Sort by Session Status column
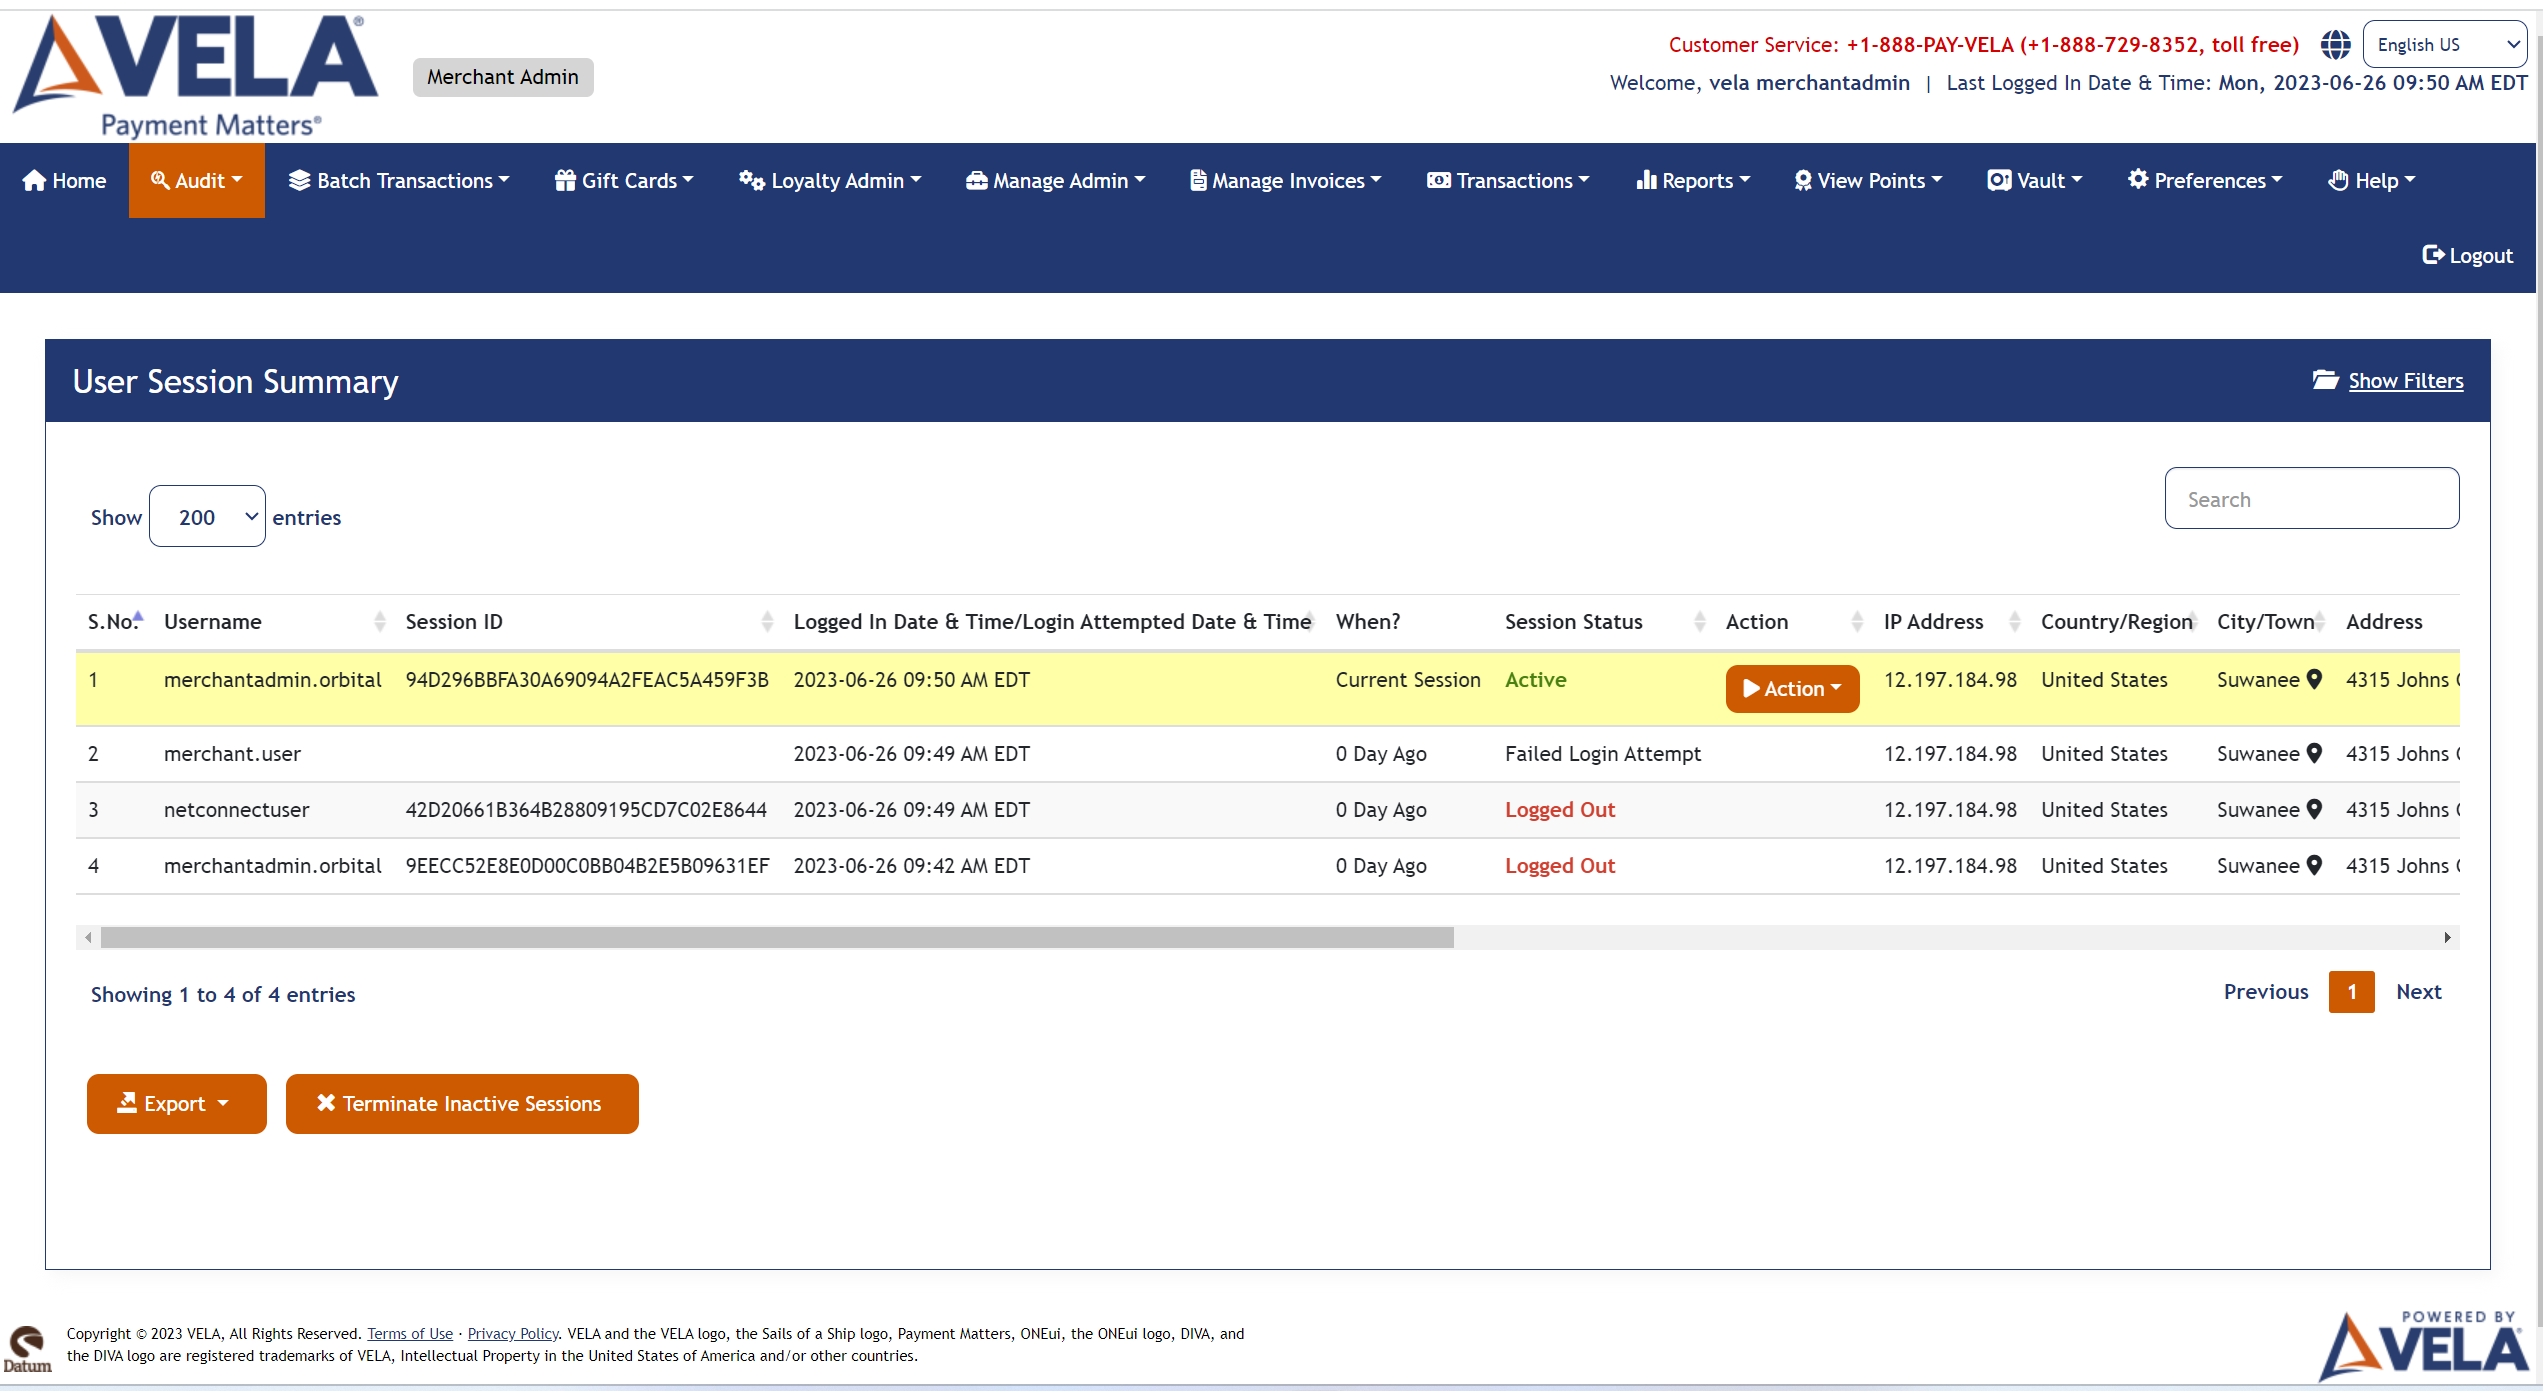 point(1699,621)
